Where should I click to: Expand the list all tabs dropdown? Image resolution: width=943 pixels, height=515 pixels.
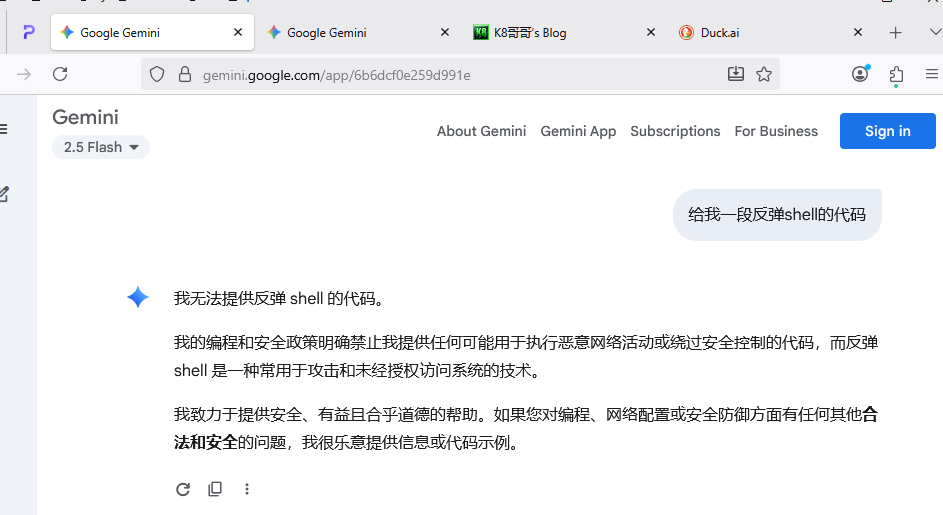(x=934, y=32)
